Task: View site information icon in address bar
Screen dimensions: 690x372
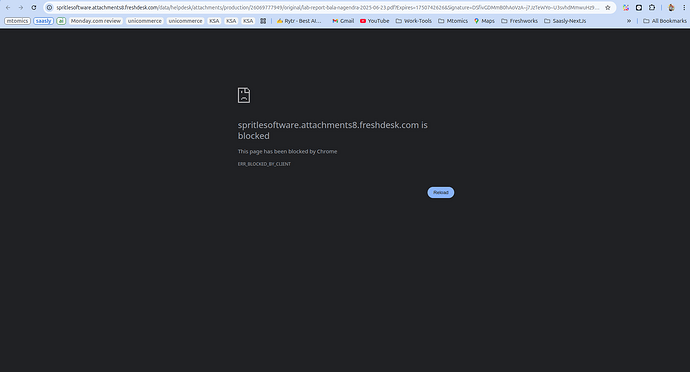Action: click(x=49, y=7)
